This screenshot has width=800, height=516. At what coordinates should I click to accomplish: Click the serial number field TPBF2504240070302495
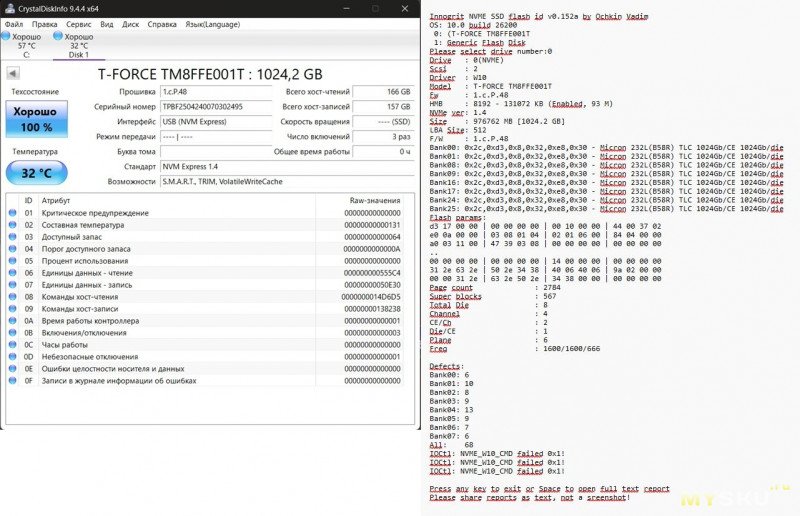pyautogui.click(x=216, y=107)
